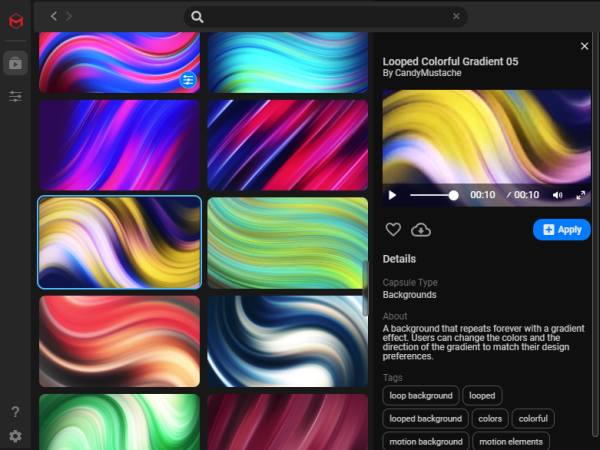Go back with the left chevron
Viewport: 600px width, 450px height.
[54, 16]
